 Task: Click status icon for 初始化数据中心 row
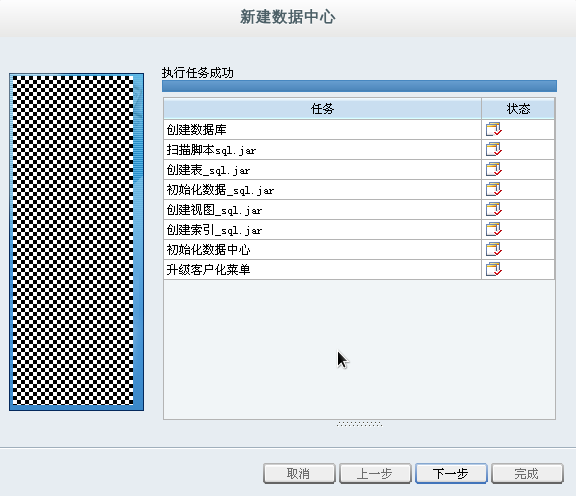(x=494, y=249)
